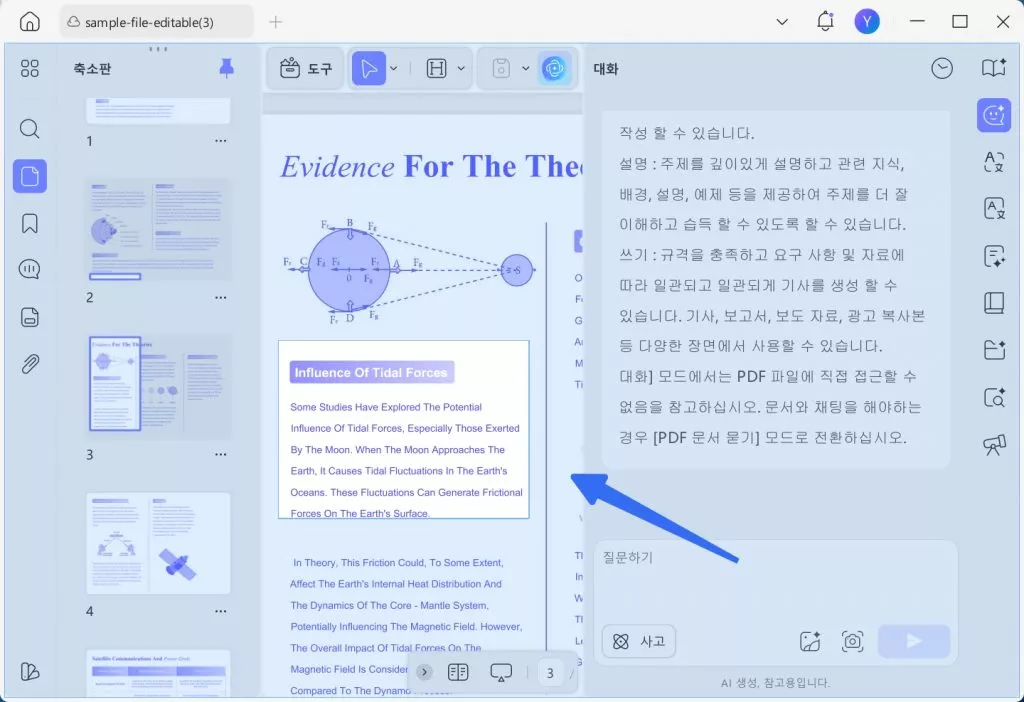Image resolution: width=1024 pixels, height=702 pixels.
Task: Expand the save options dropdown arrow
Action: (526, 69)
